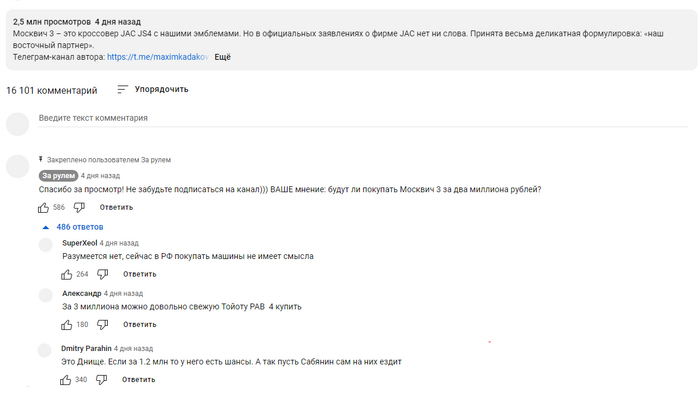The image size is (700, 409).
Task: Like Александр's reply about Toyota RAV 4
Action: click(x=67, y=325)
